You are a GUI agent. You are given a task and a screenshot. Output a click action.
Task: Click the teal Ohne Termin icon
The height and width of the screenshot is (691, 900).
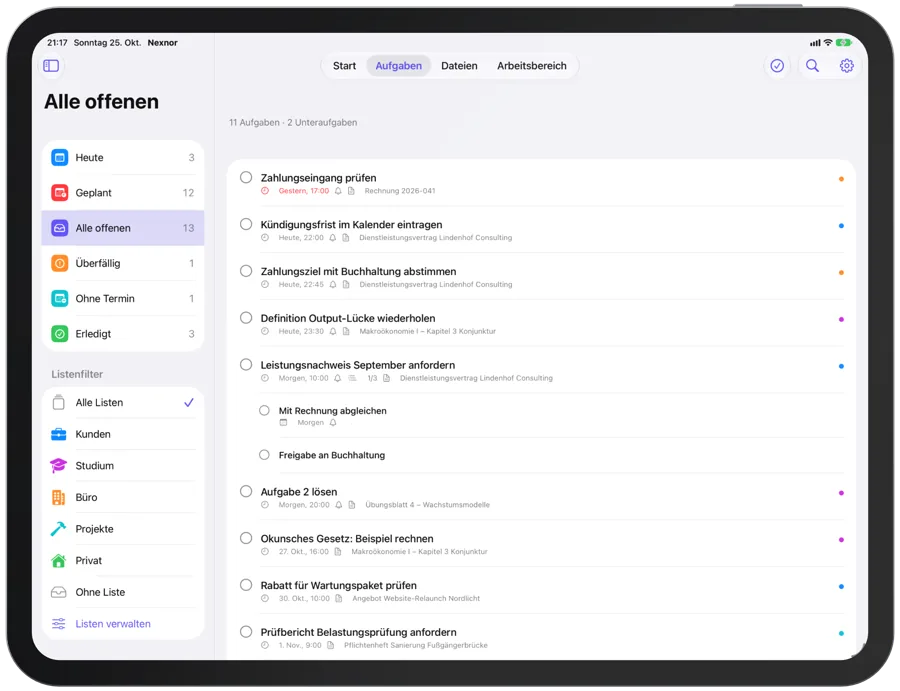coord(60,298)
